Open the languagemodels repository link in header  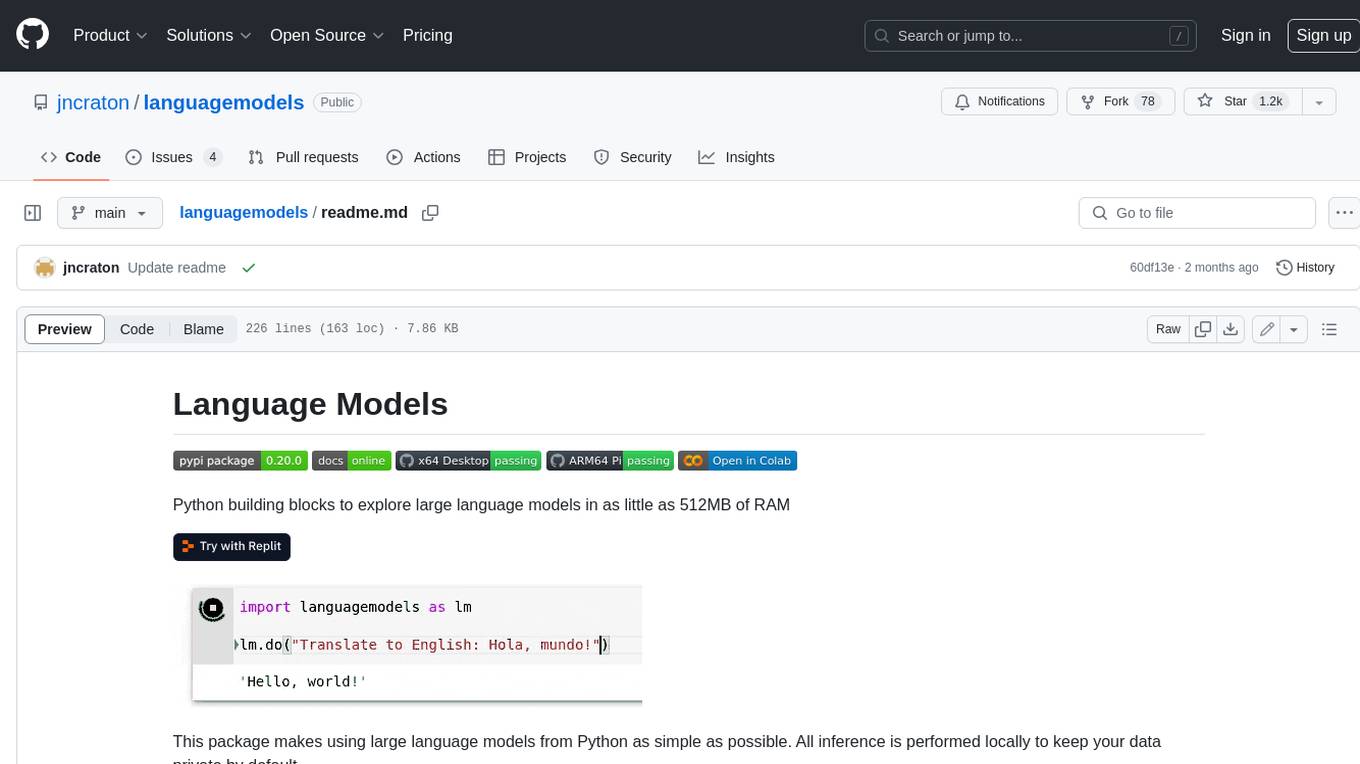click(224, 102)
